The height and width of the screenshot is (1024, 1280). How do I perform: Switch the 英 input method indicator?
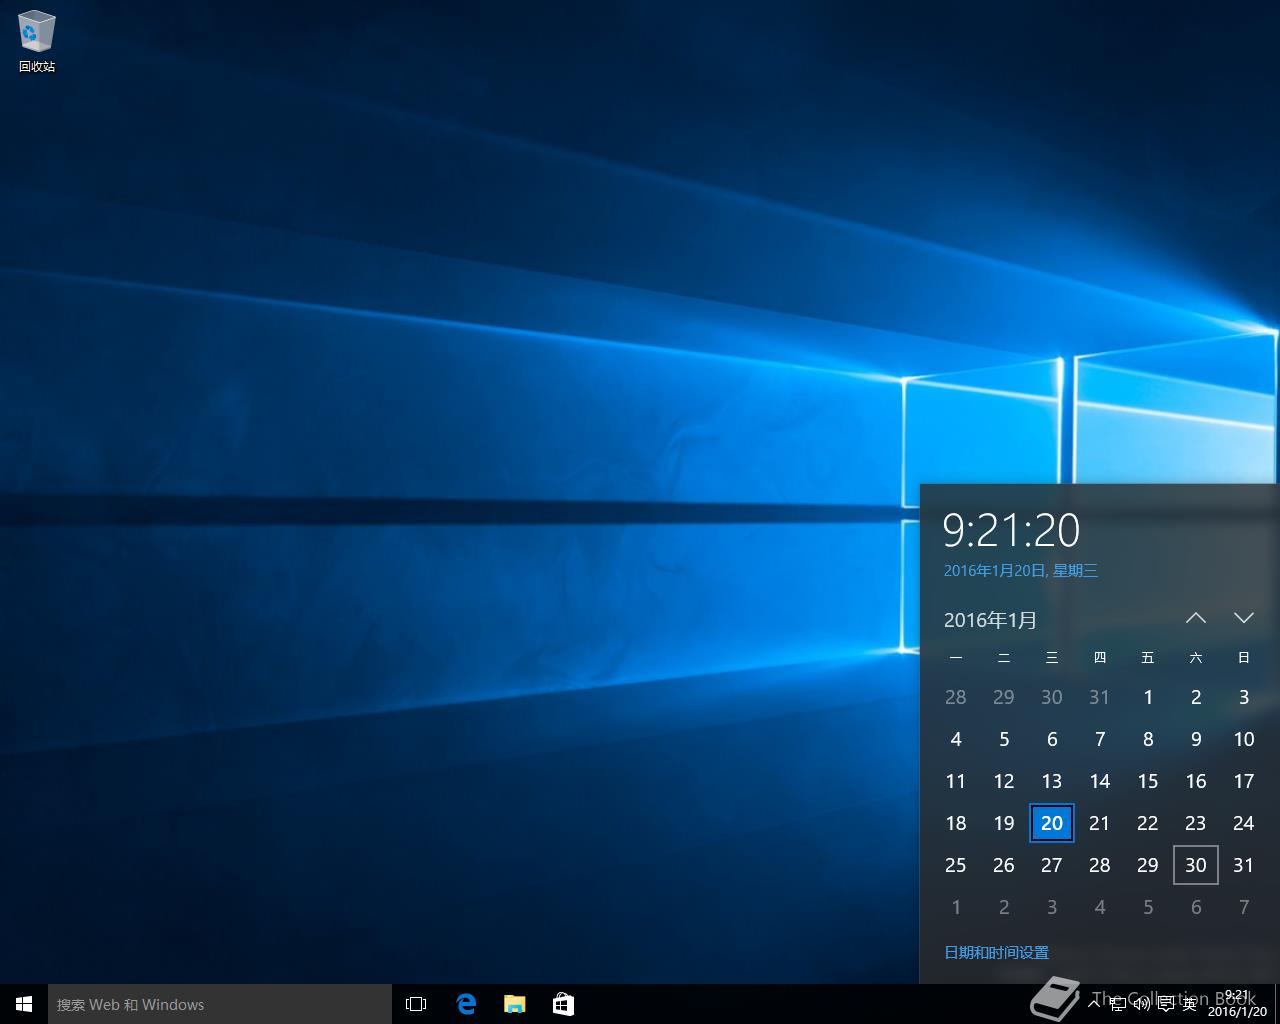[1190, 1004]
